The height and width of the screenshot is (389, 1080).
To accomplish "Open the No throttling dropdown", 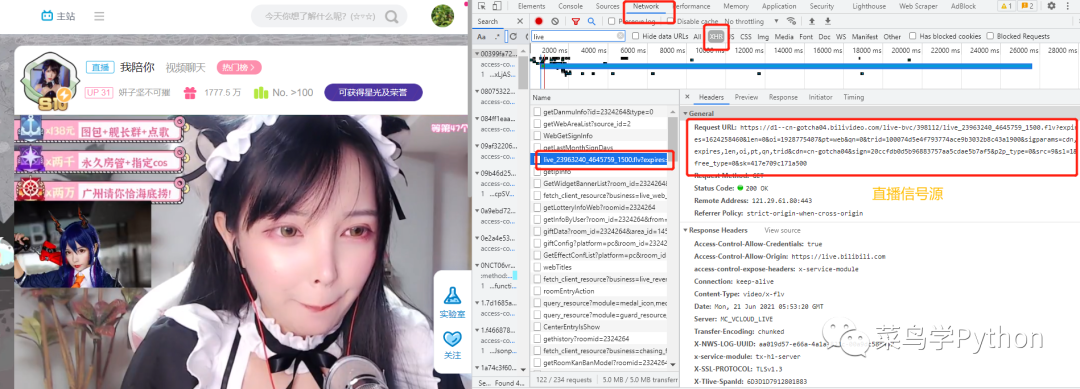I will point(751,21).
